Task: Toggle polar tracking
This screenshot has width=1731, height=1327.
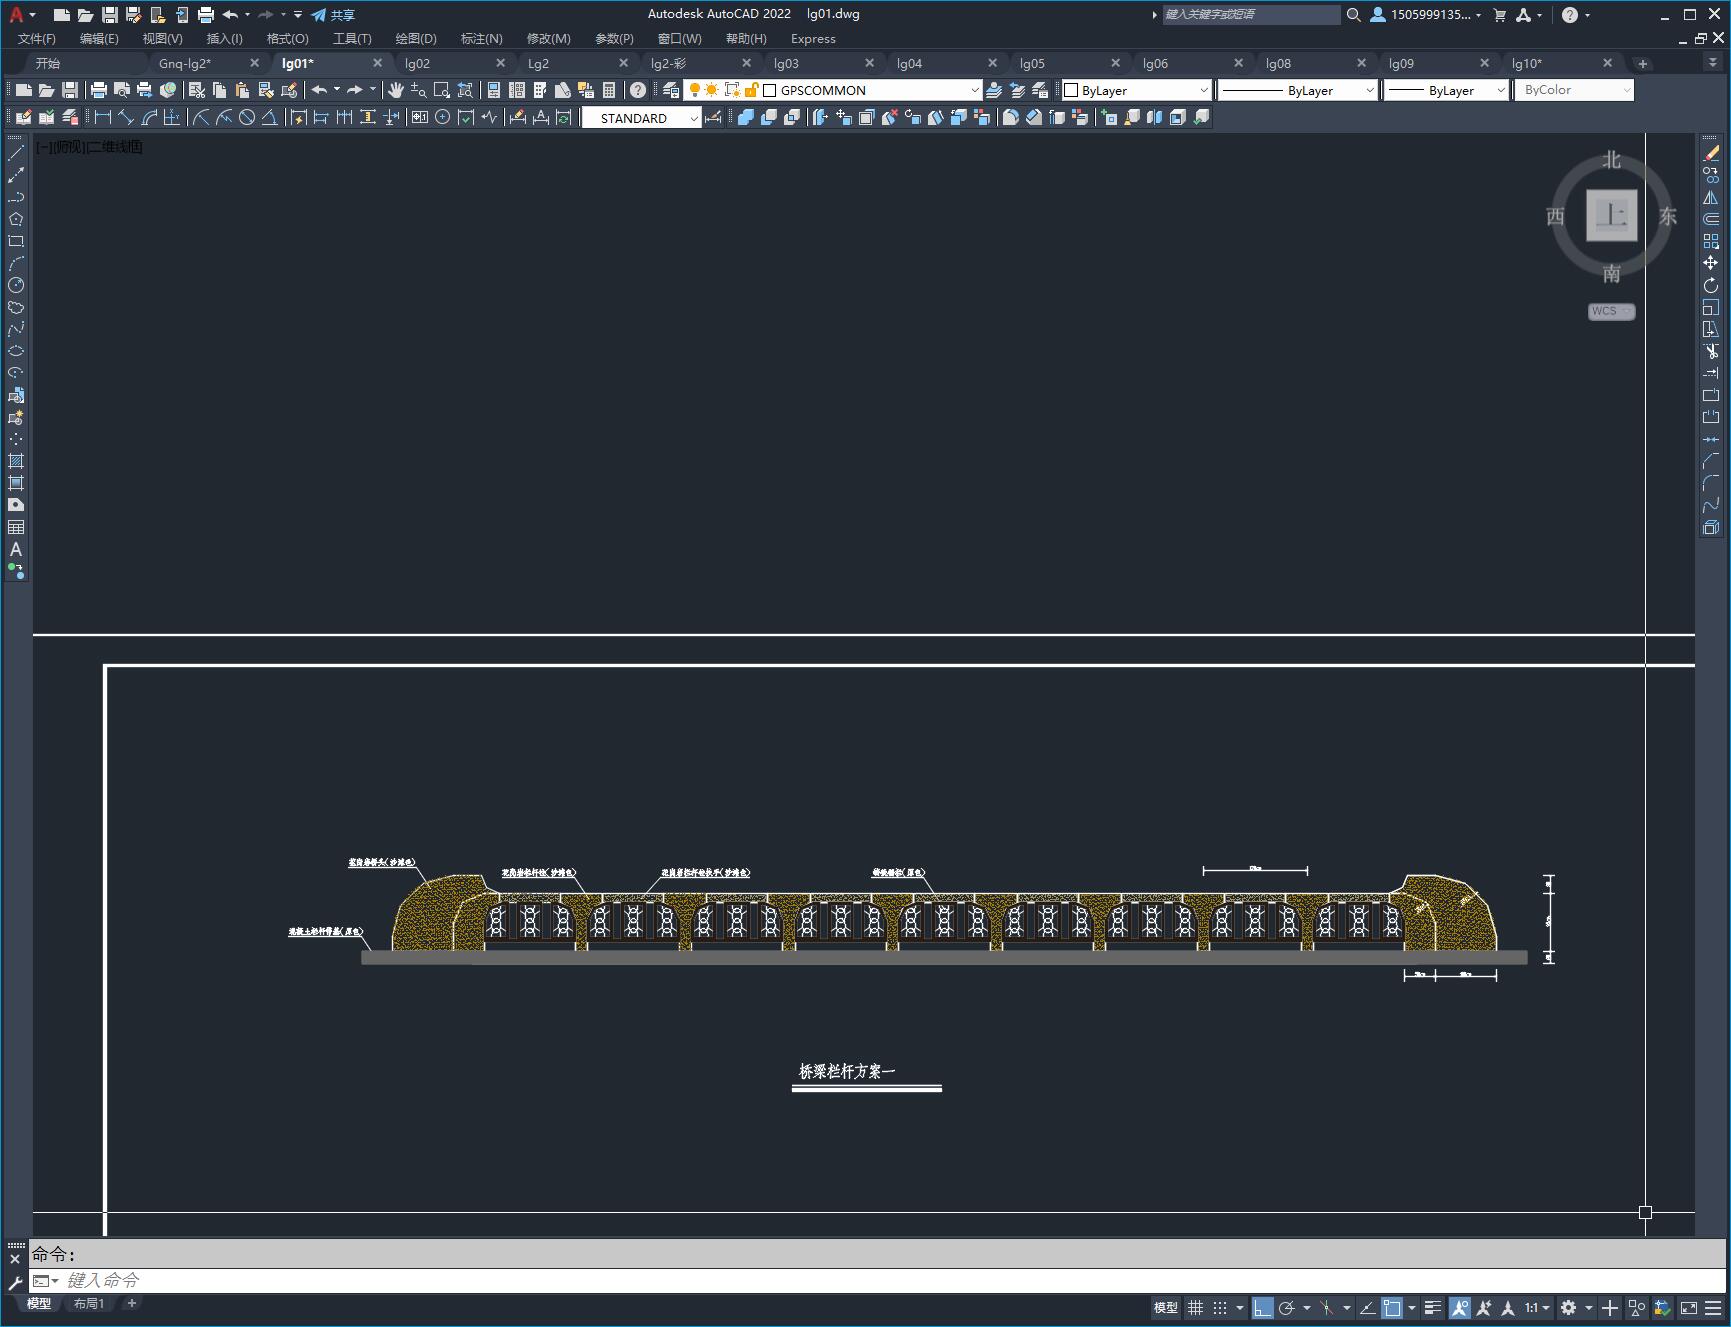Action: 1287,1308
